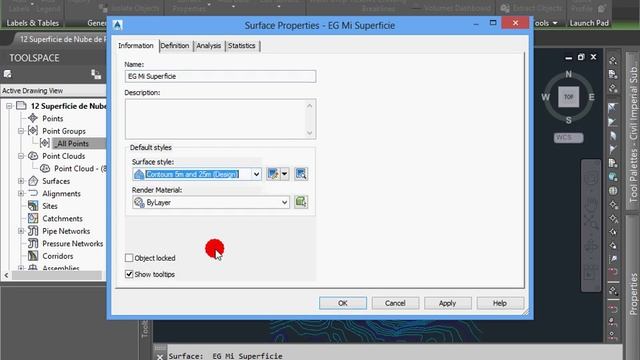Open Help for Surface Properties
Viewport: 640px width, 360px height.
[x=500, y=303]
